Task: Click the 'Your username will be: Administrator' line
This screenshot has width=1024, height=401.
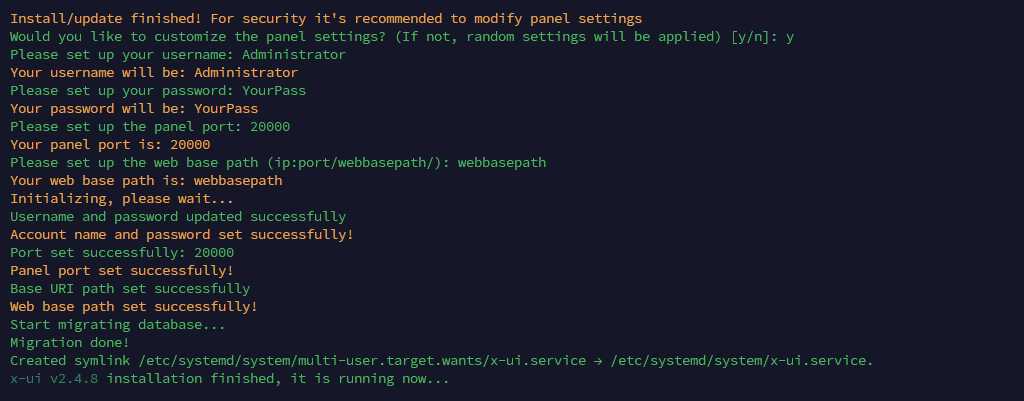Action: [x=154, y=72]
